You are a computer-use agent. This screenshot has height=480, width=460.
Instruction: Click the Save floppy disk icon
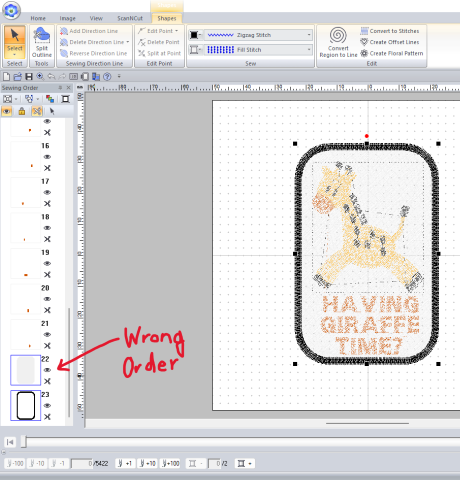pos(29,77)
